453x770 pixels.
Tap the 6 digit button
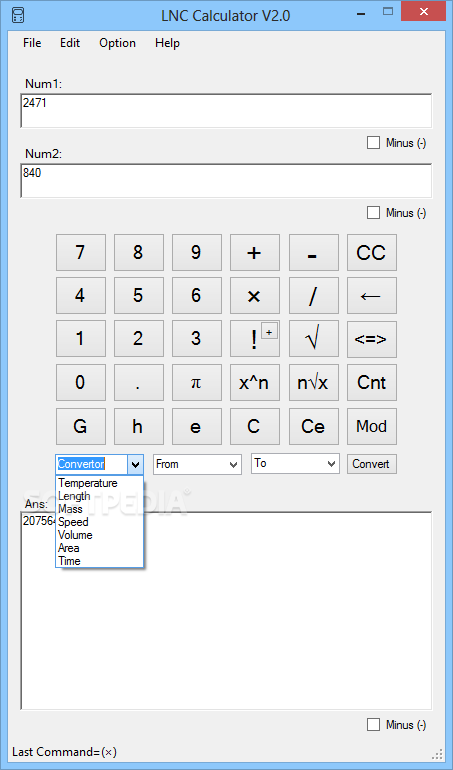(x=197, y=296)
